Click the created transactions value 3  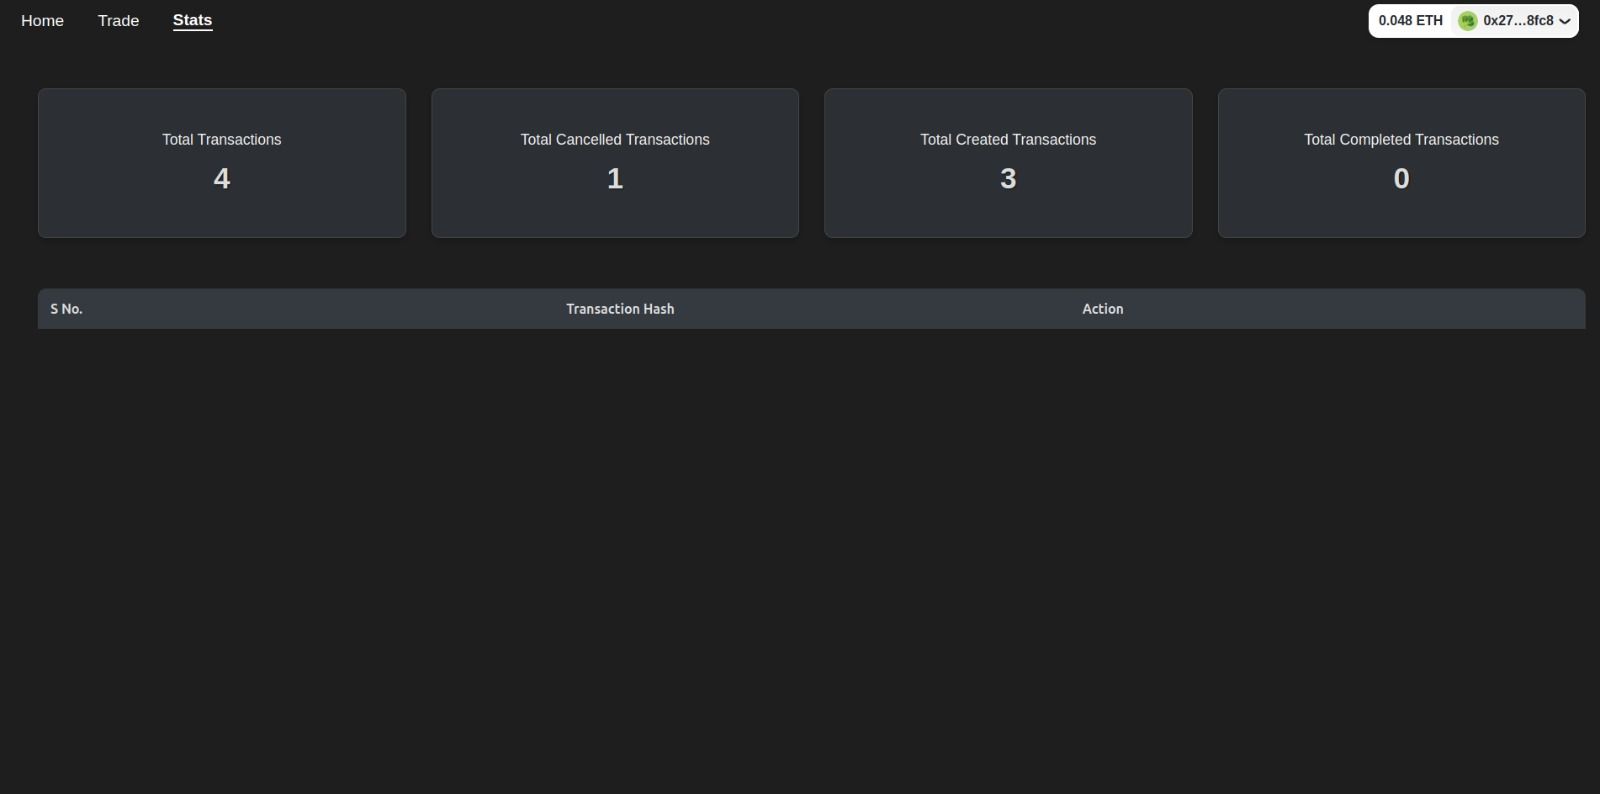click(1008, 178)
